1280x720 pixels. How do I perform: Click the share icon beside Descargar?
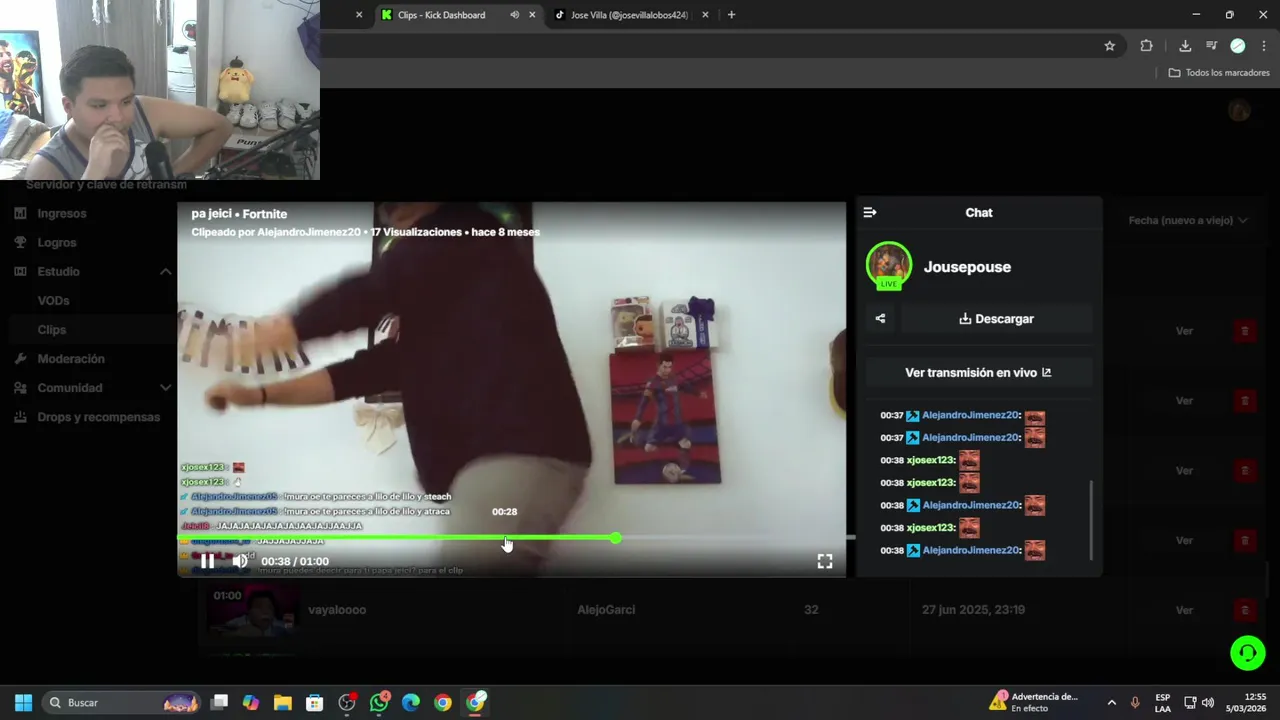click(x=880, y=319)
